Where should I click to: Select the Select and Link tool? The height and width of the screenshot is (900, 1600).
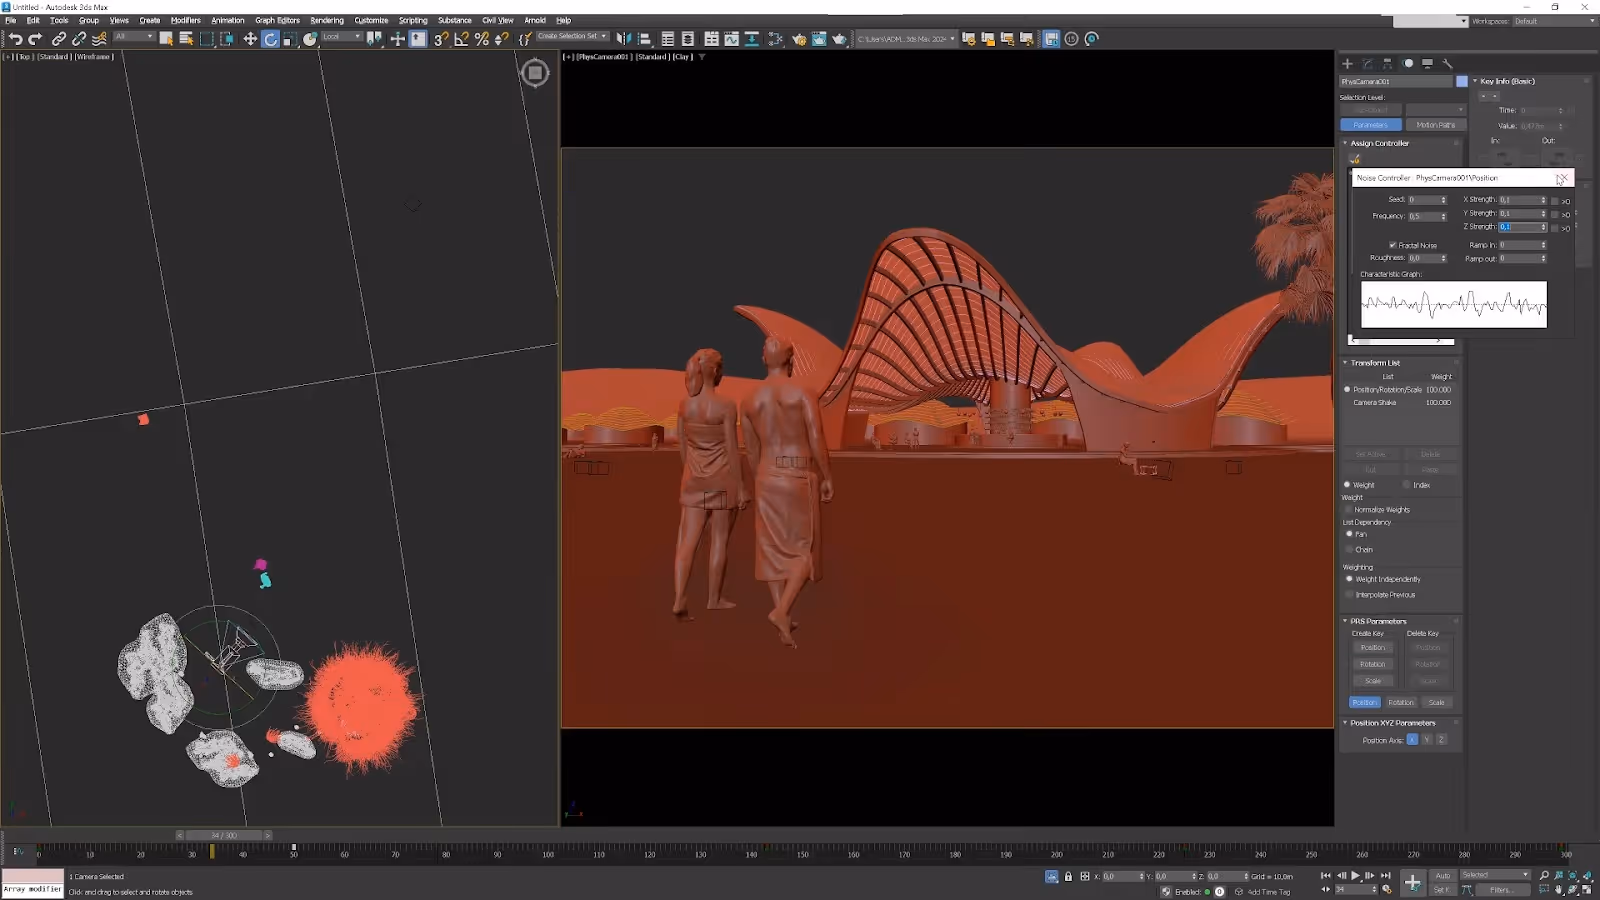pyautogui.click(x=59, y=39)
